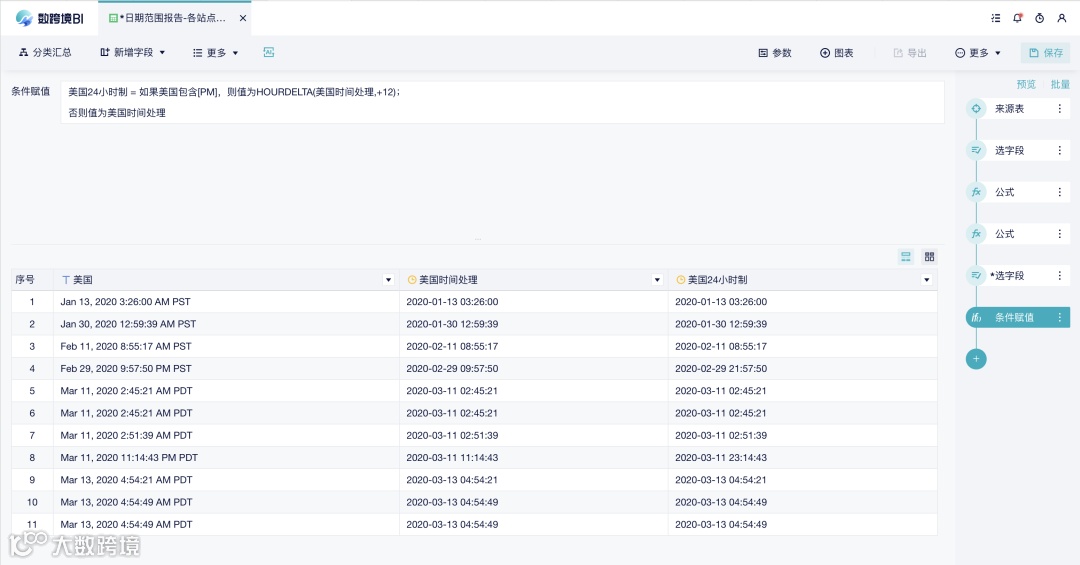Click the panel resize handle dots
Viewport: 1080px width, 565px height.
coord(478,239)
